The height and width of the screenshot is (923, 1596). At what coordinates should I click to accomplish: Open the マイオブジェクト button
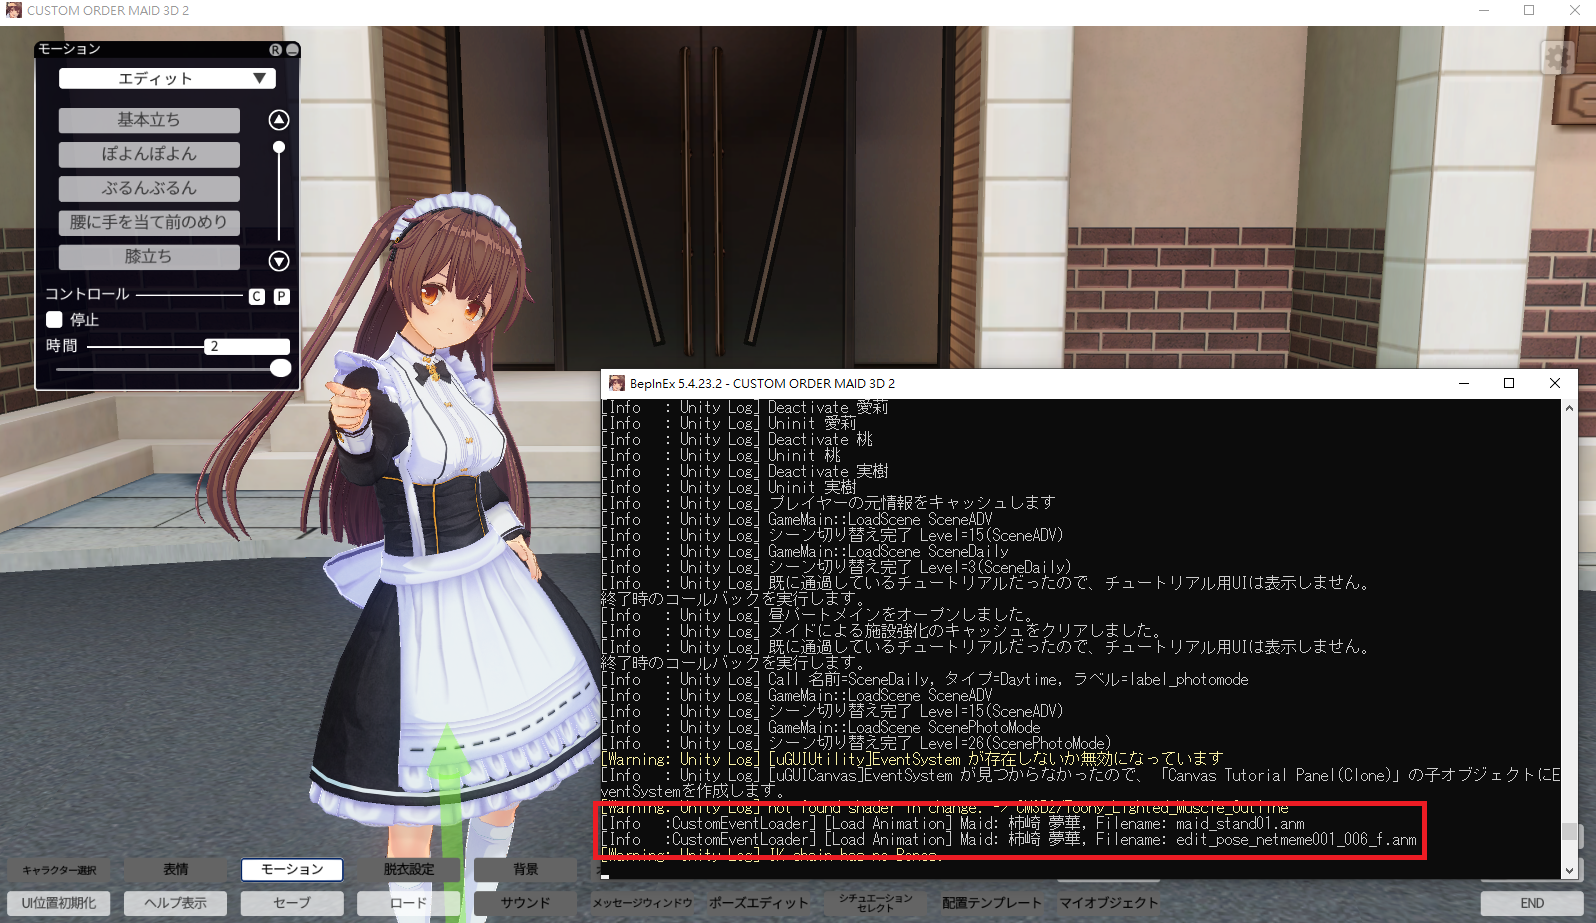(1109, 903)
